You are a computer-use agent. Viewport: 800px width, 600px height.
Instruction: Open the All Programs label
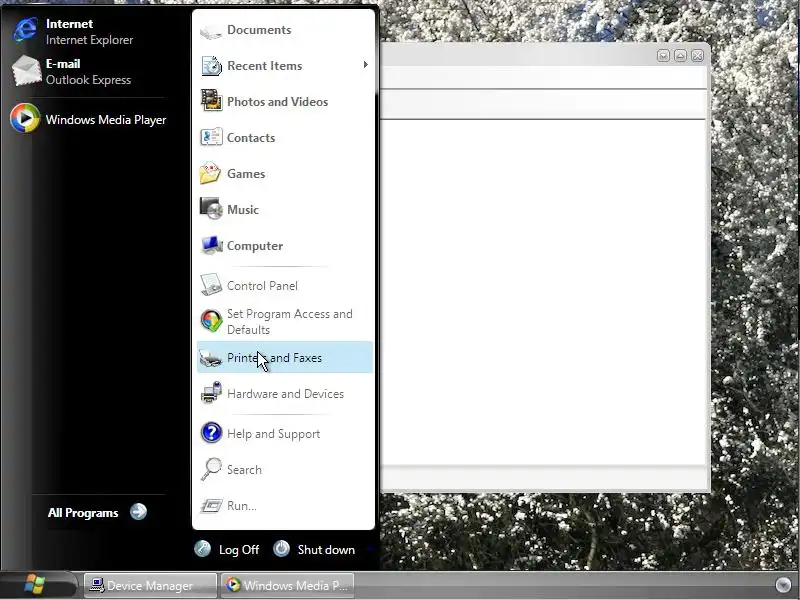click(83, 513)
